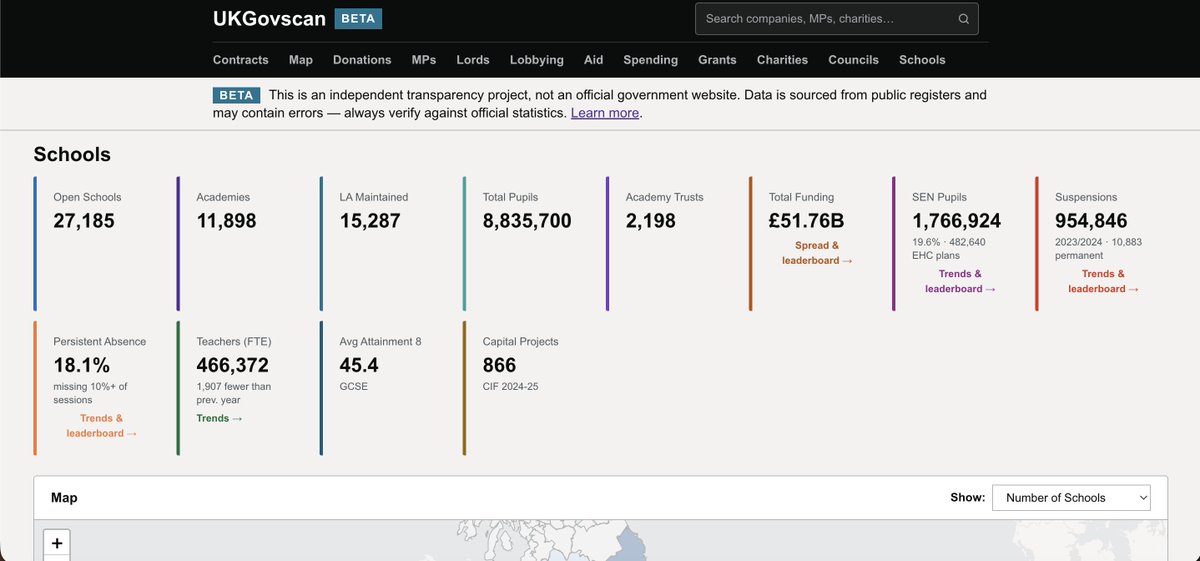Click the Academies 11,898 figure
Screen dimensions: 1200x561
(x=227, y=221)
